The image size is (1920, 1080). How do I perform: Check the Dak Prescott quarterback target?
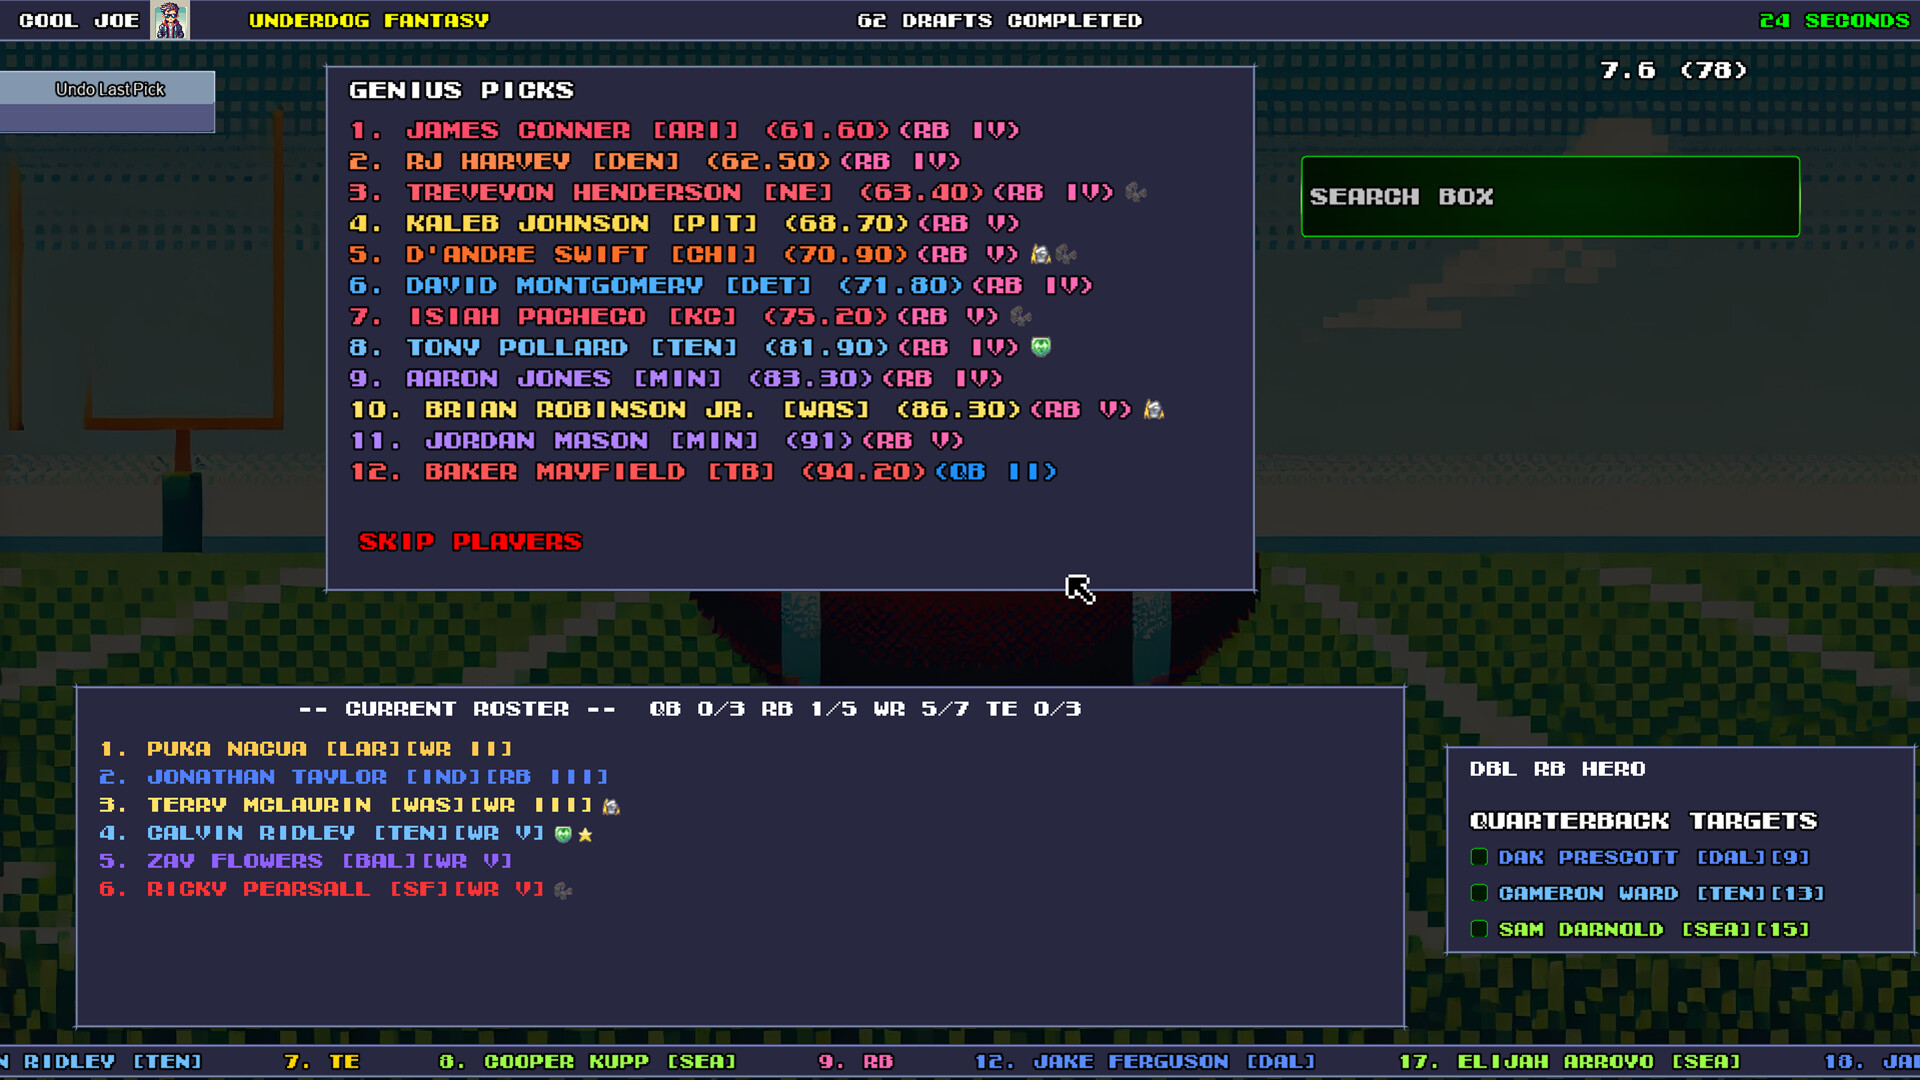[x=1479, y=857]
